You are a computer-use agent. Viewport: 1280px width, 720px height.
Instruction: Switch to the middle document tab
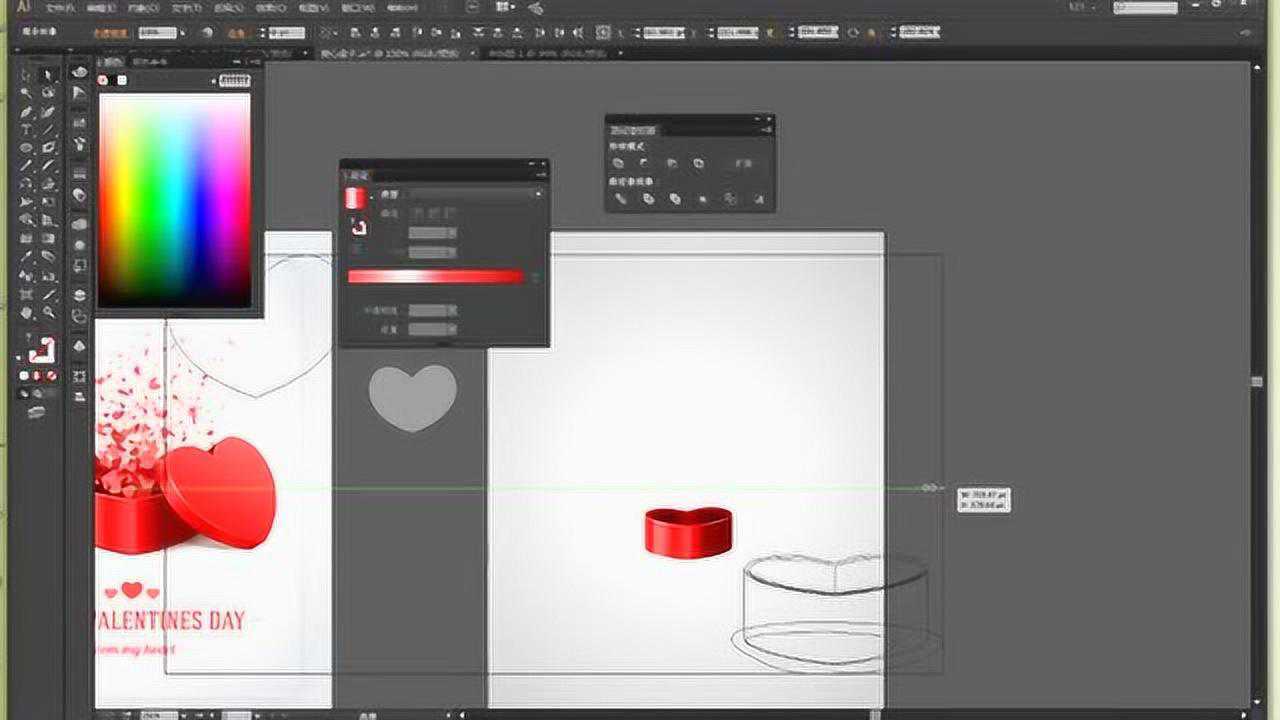(x=395, y=52)
